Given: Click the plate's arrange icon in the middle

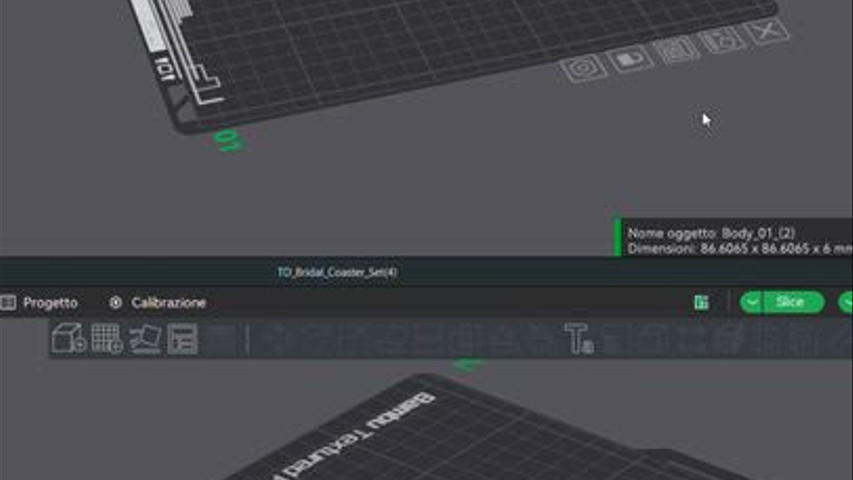Looking at the screenshot, I should tap(676, 50).
